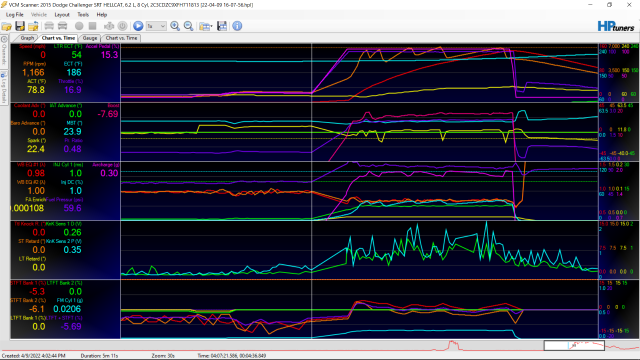
Task: Click the reload log file icon
Action: click(33, 26)
